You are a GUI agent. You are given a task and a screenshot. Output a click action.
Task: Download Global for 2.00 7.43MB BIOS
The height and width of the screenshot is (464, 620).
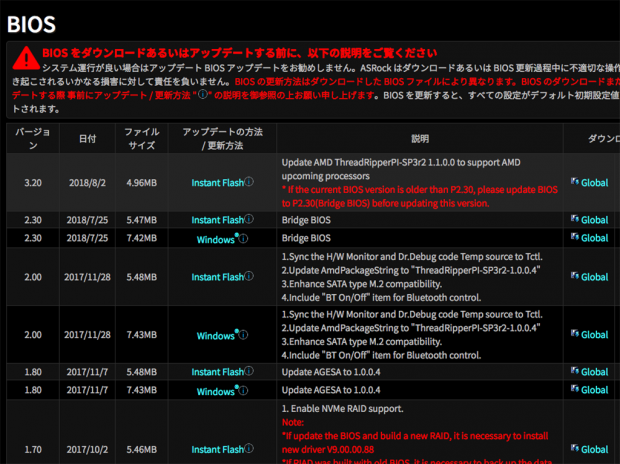pyautogui.click(x=594, y=335)
